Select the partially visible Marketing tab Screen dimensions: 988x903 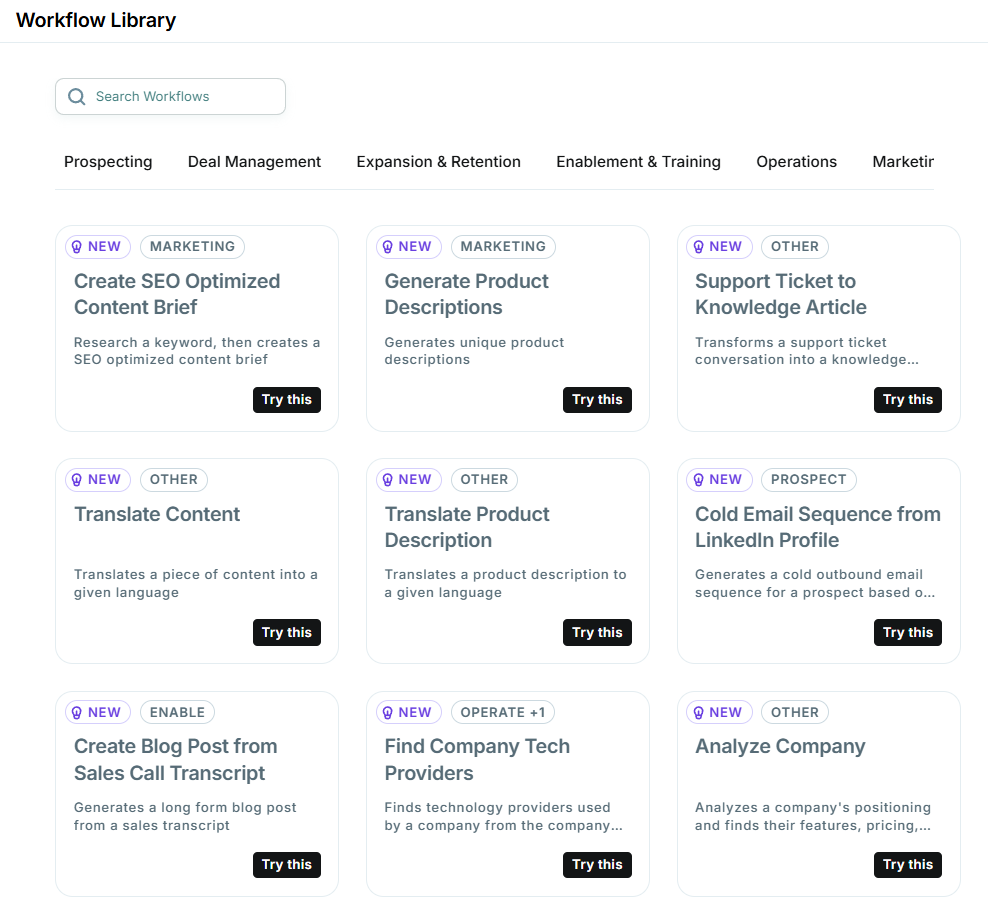(903, 162)
